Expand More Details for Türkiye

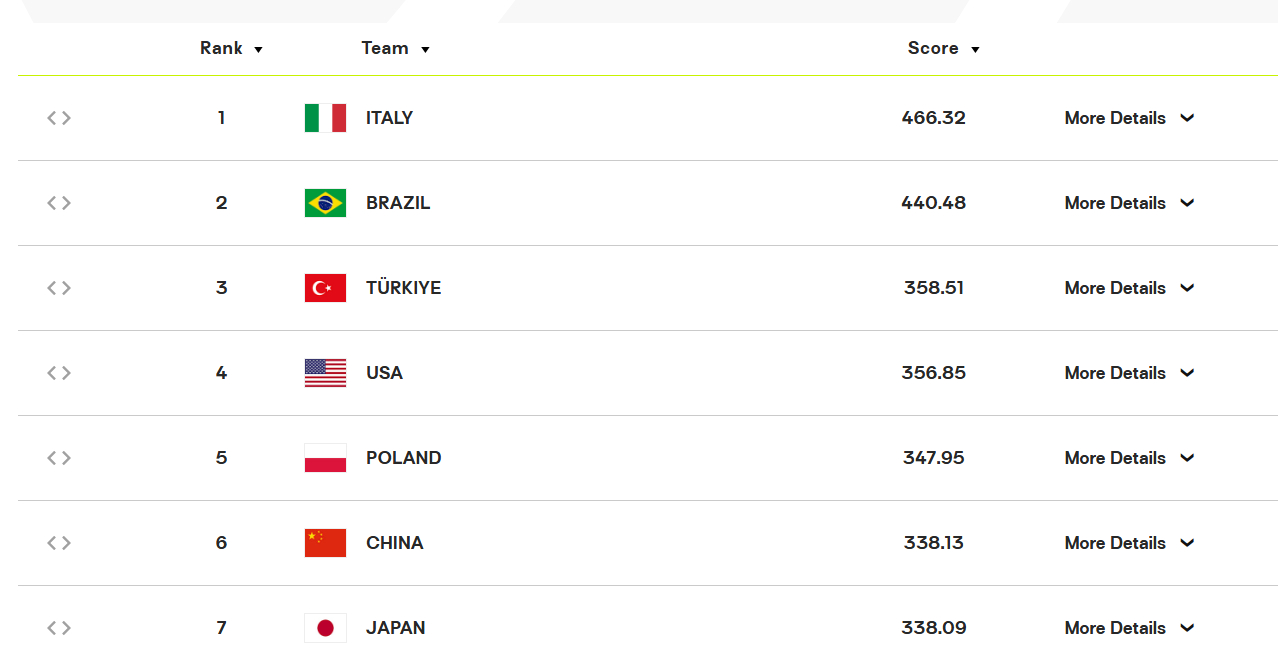[1129, 288]
